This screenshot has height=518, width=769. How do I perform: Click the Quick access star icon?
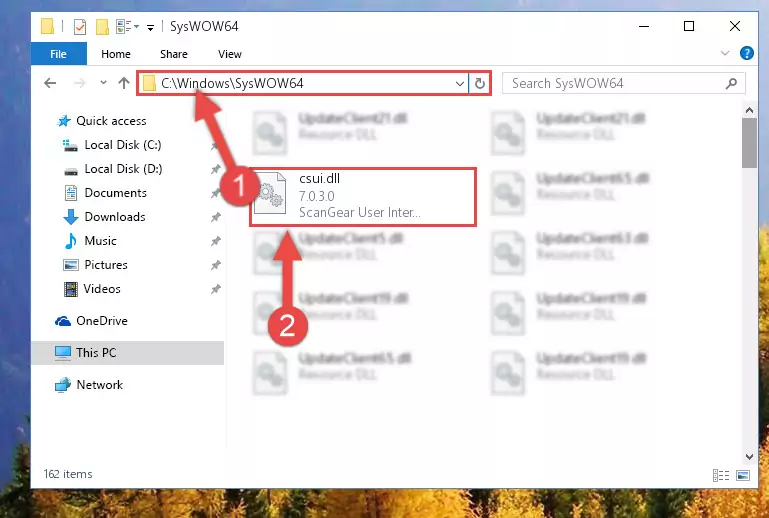[x=64, y=121]
